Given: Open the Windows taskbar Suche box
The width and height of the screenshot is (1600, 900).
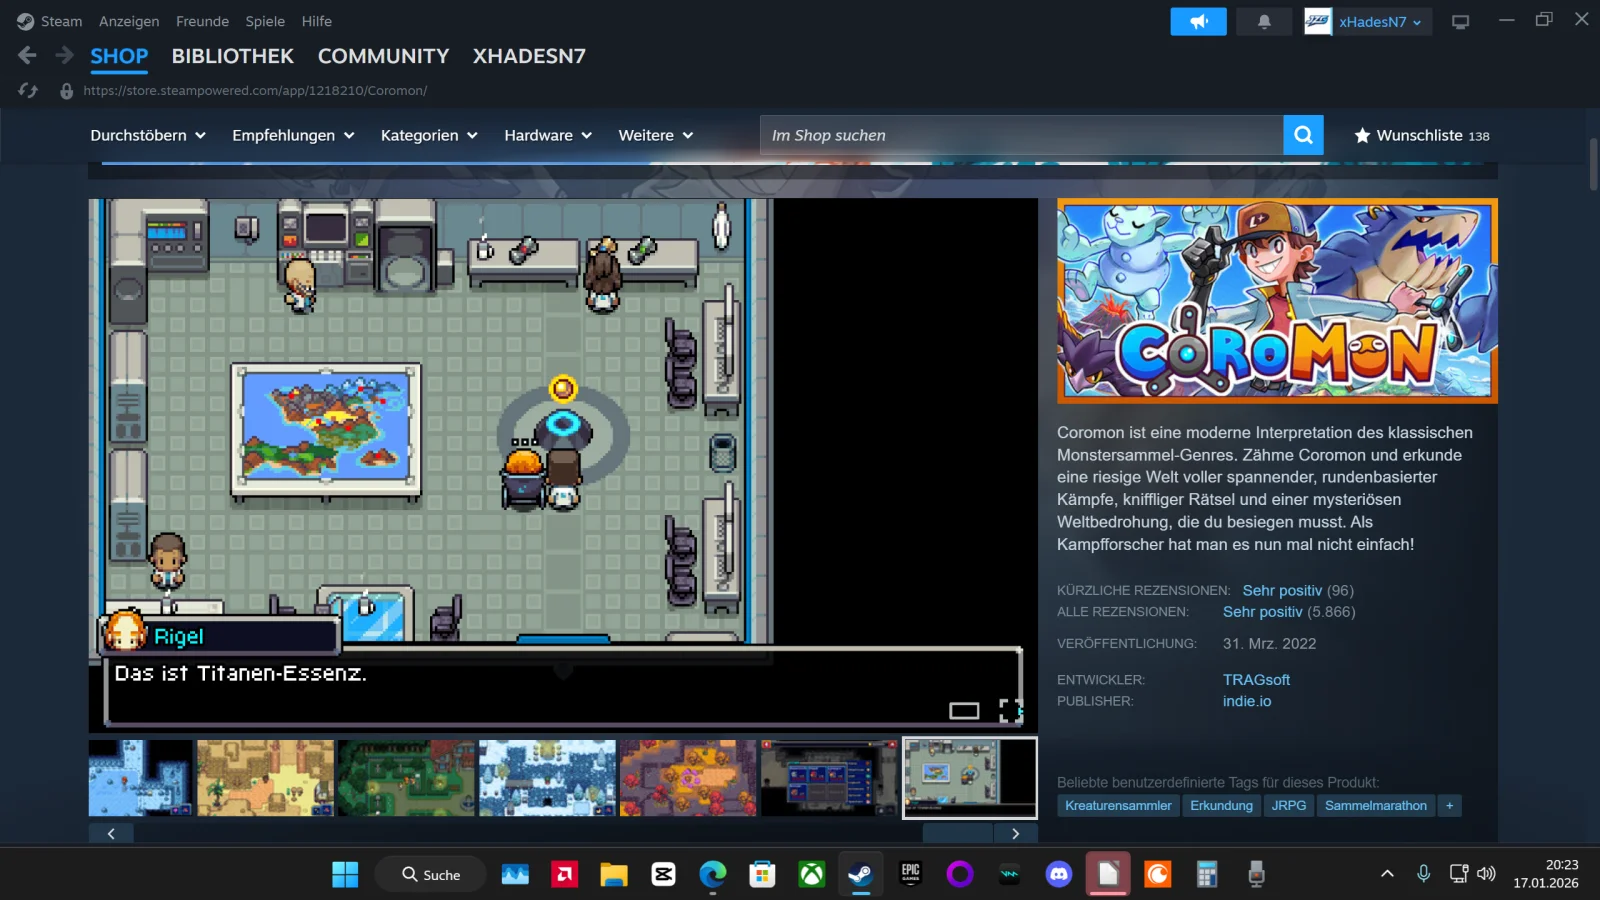Looking at the screenshot, I should click(x=431, y=875).
